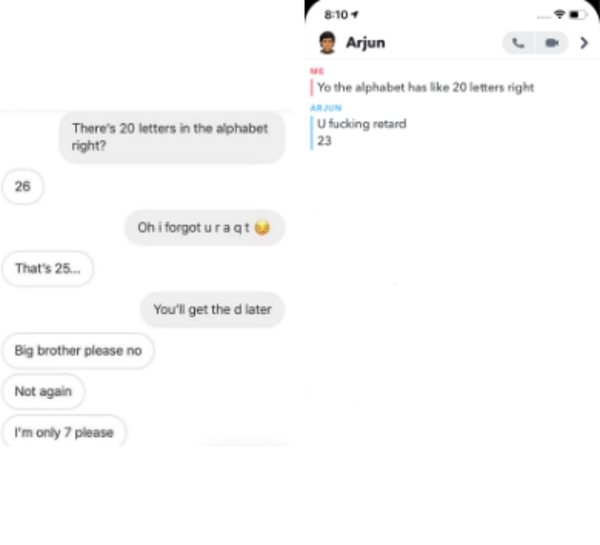Start a voice call with Arjun

[518, 43]
